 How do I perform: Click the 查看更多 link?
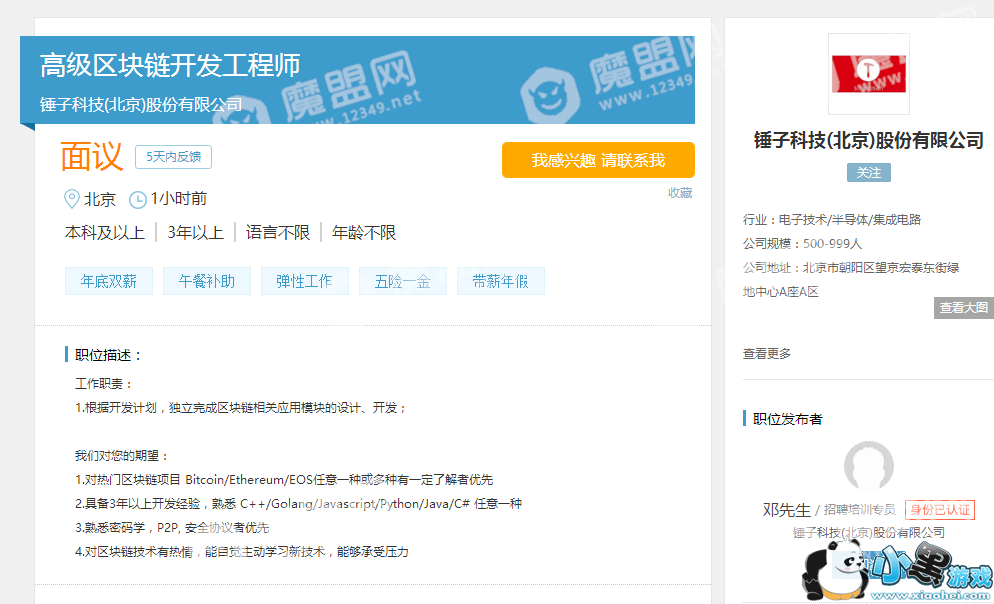tap(766, 354)
